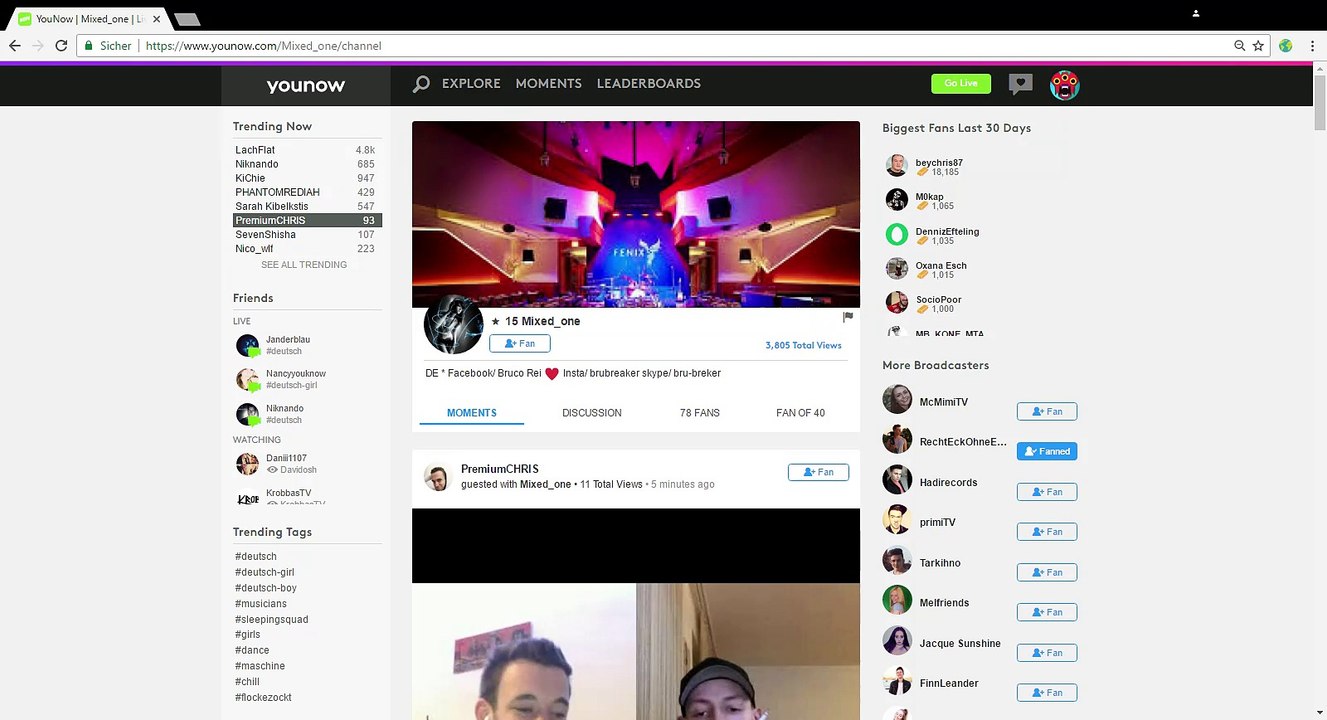The image size is (1327, 720).
Task: Play the PremiumCHRIS moment video
Action: (636, 614)
